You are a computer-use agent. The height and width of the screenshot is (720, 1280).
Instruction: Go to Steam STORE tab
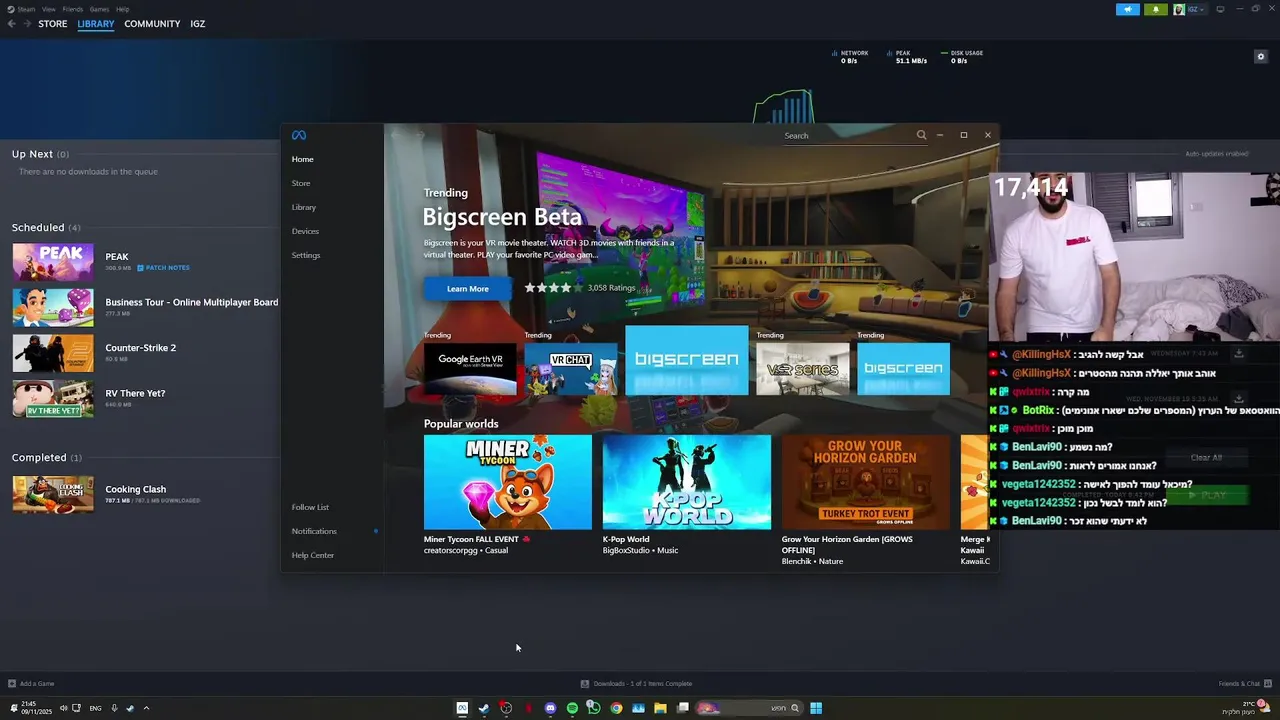pyautogui.click(x=53, y=24)
